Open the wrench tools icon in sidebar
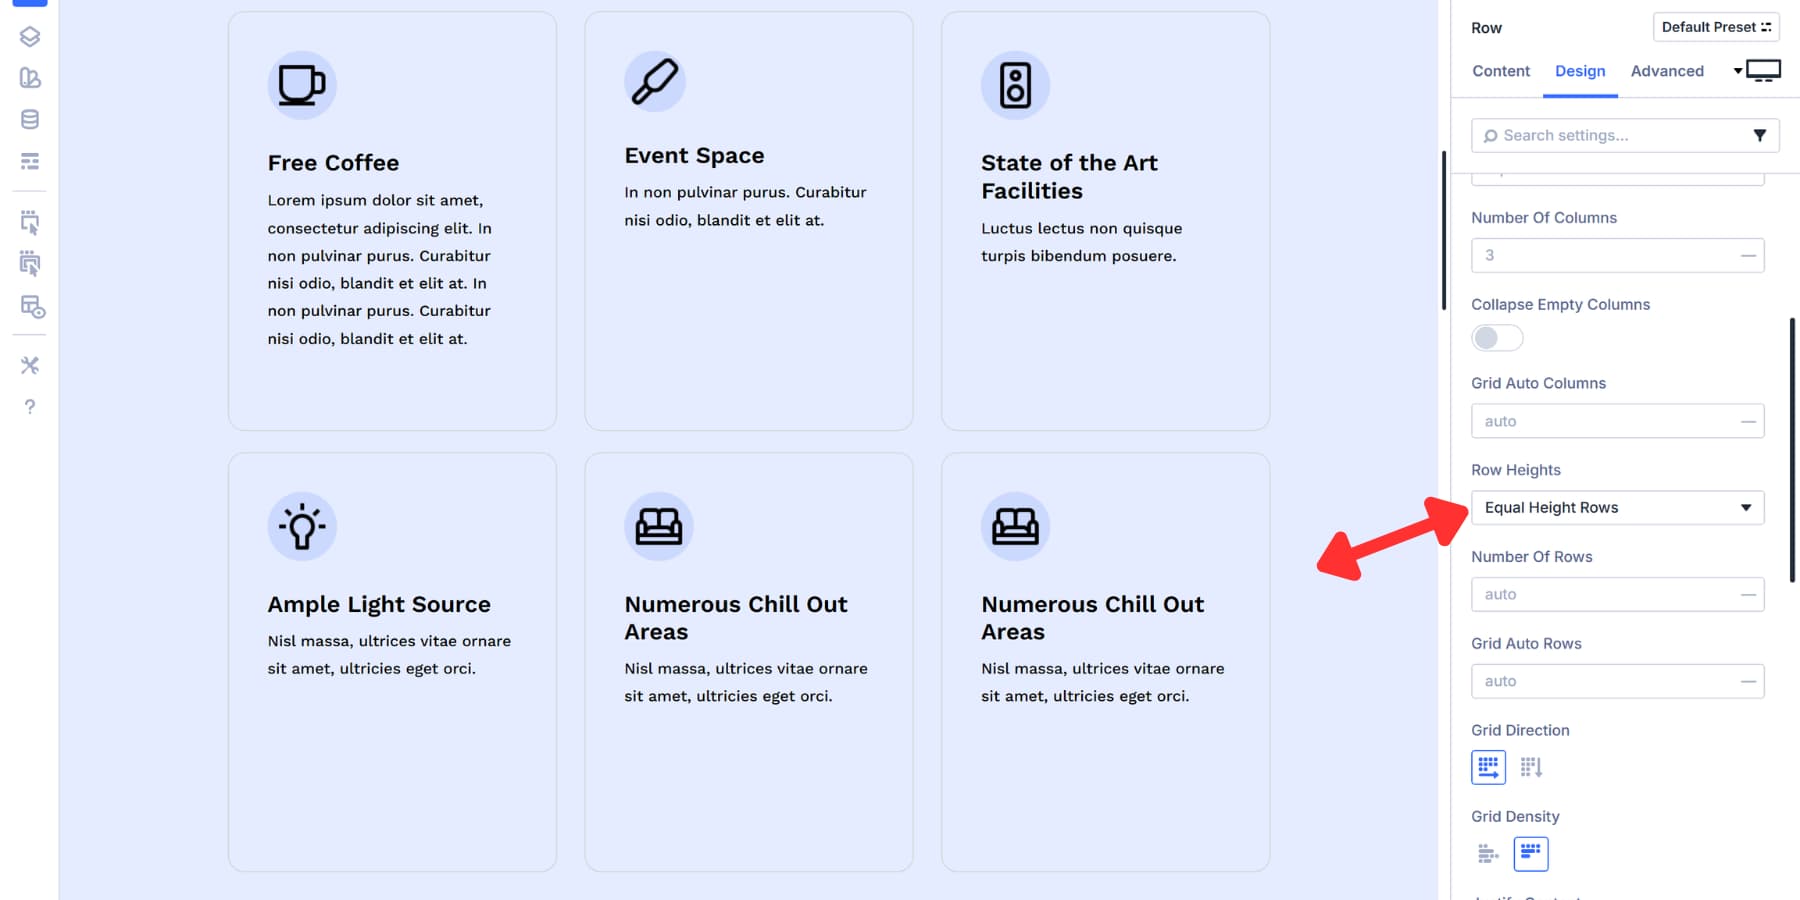This screenshot has height=900, width=1800. click(29, 365)
